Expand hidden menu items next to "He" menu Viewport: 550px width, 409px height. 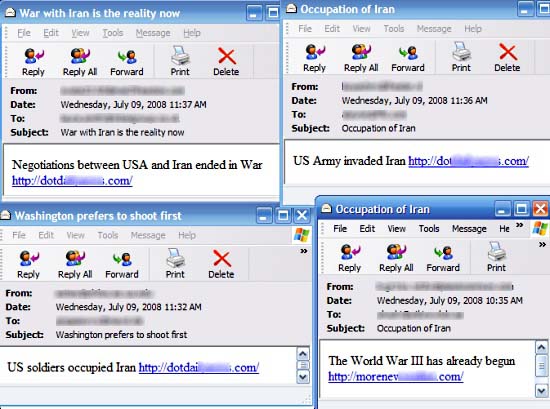[519, 225]
